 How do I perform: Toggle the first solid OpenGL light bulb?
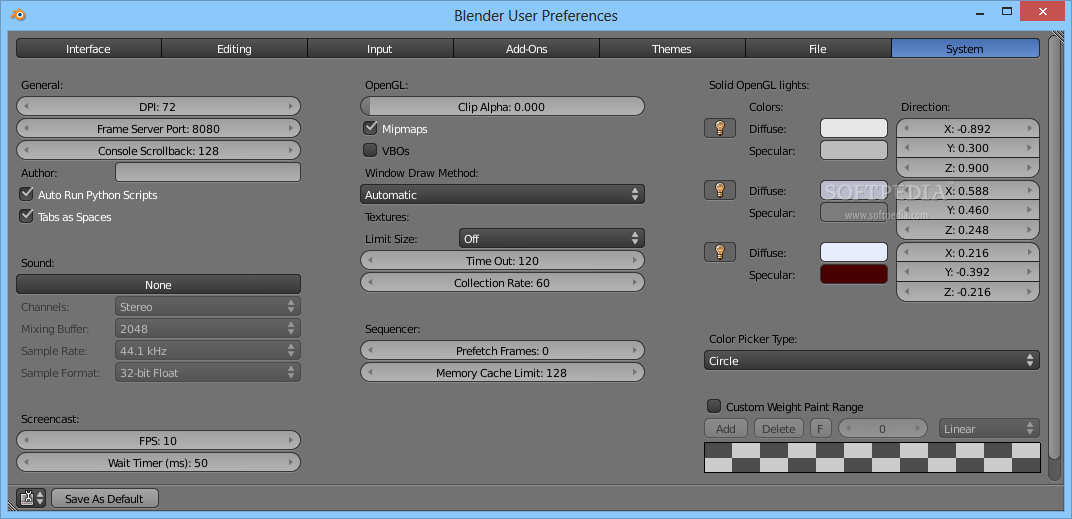click(720, 128)
